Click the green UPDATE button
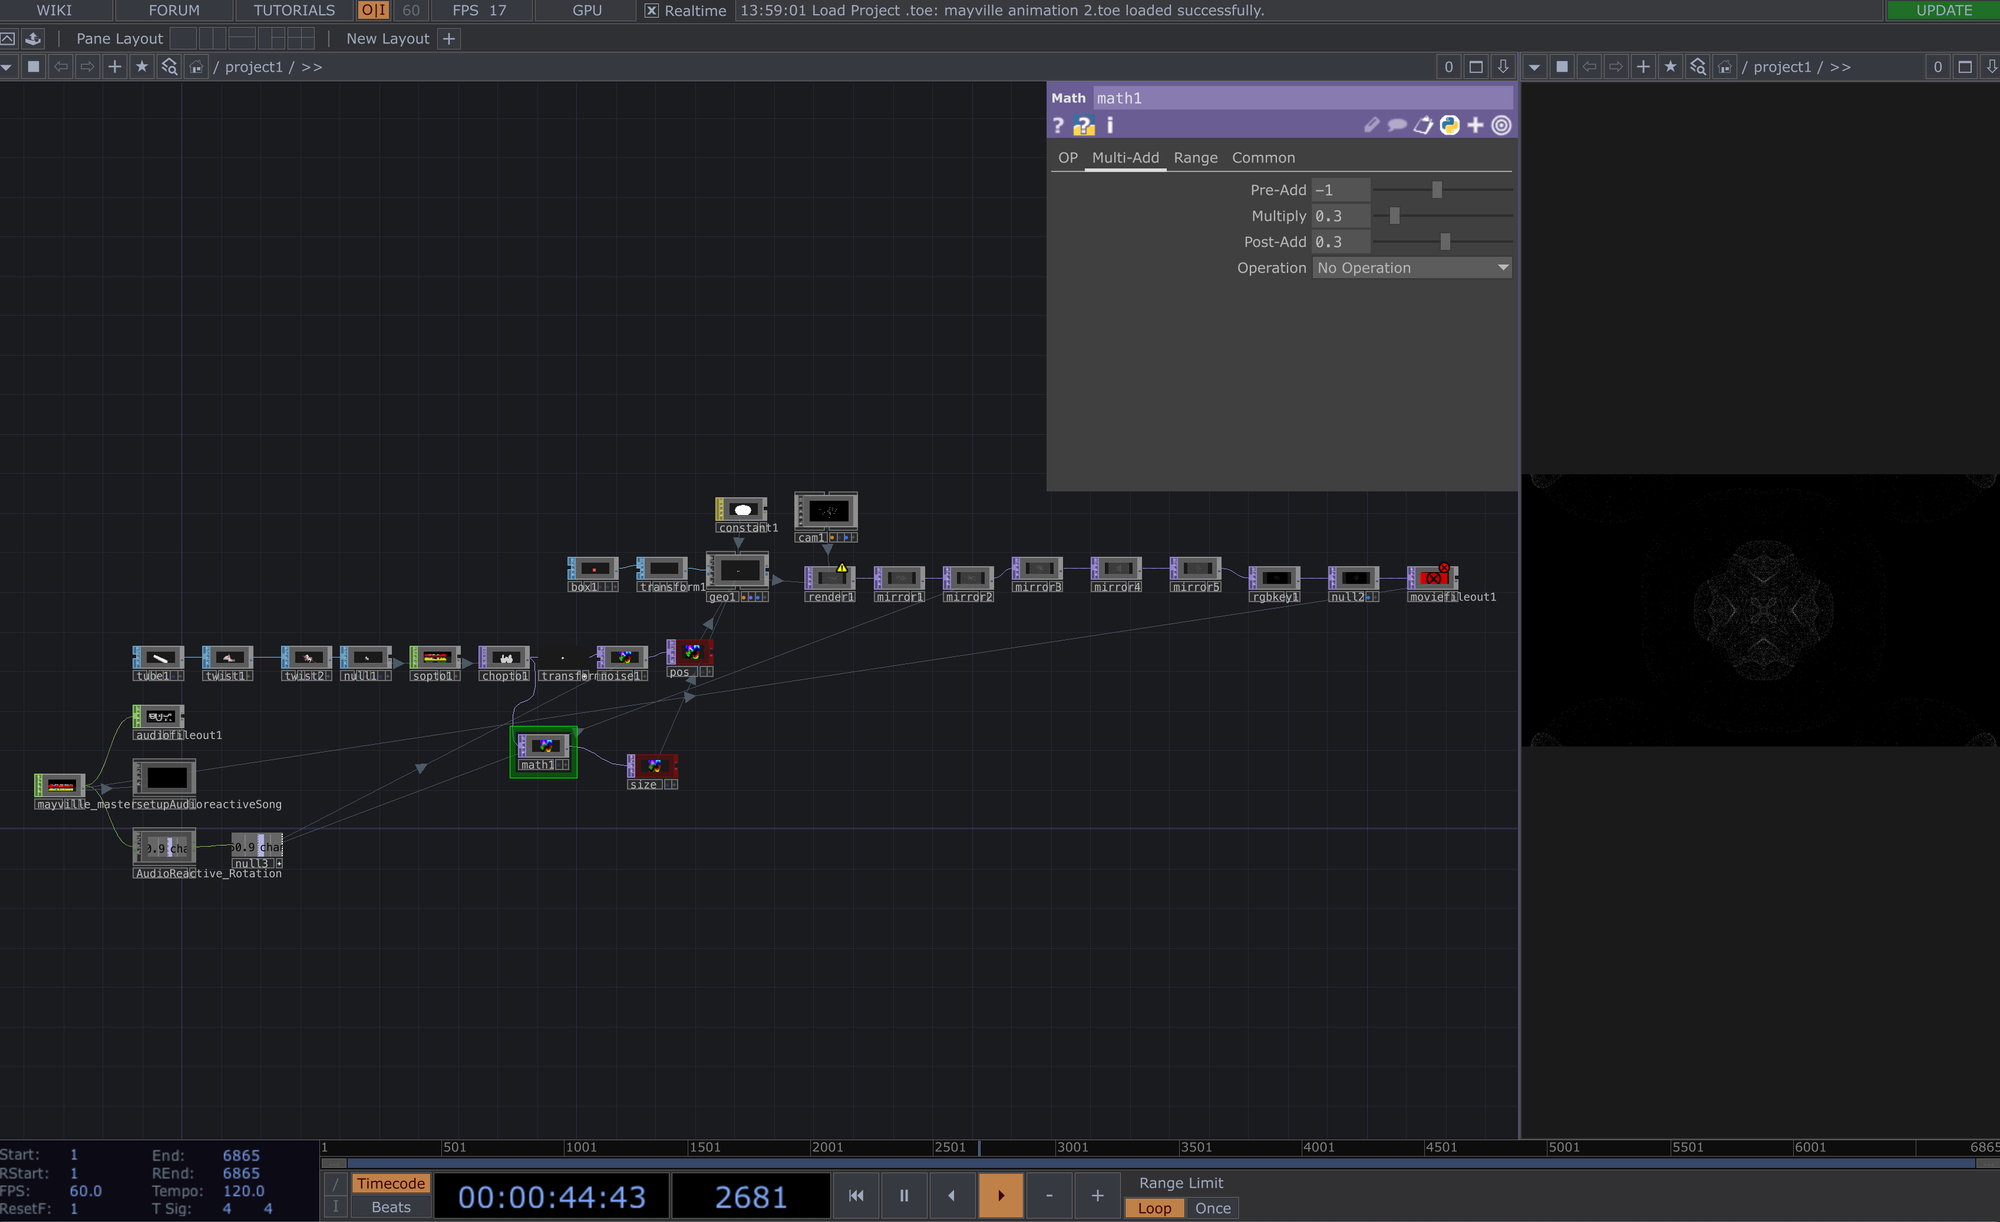 pyautogui.click(x=1943, y=10)
